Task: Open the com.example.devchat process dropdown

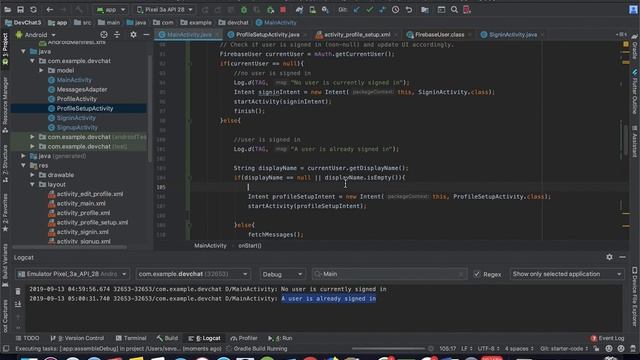Action: point(193,274)
